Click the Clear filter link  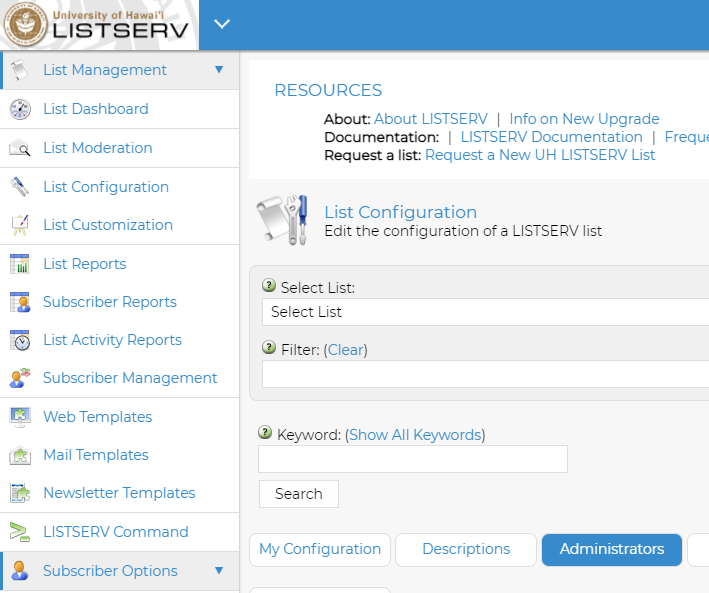[x=346, y=350]
